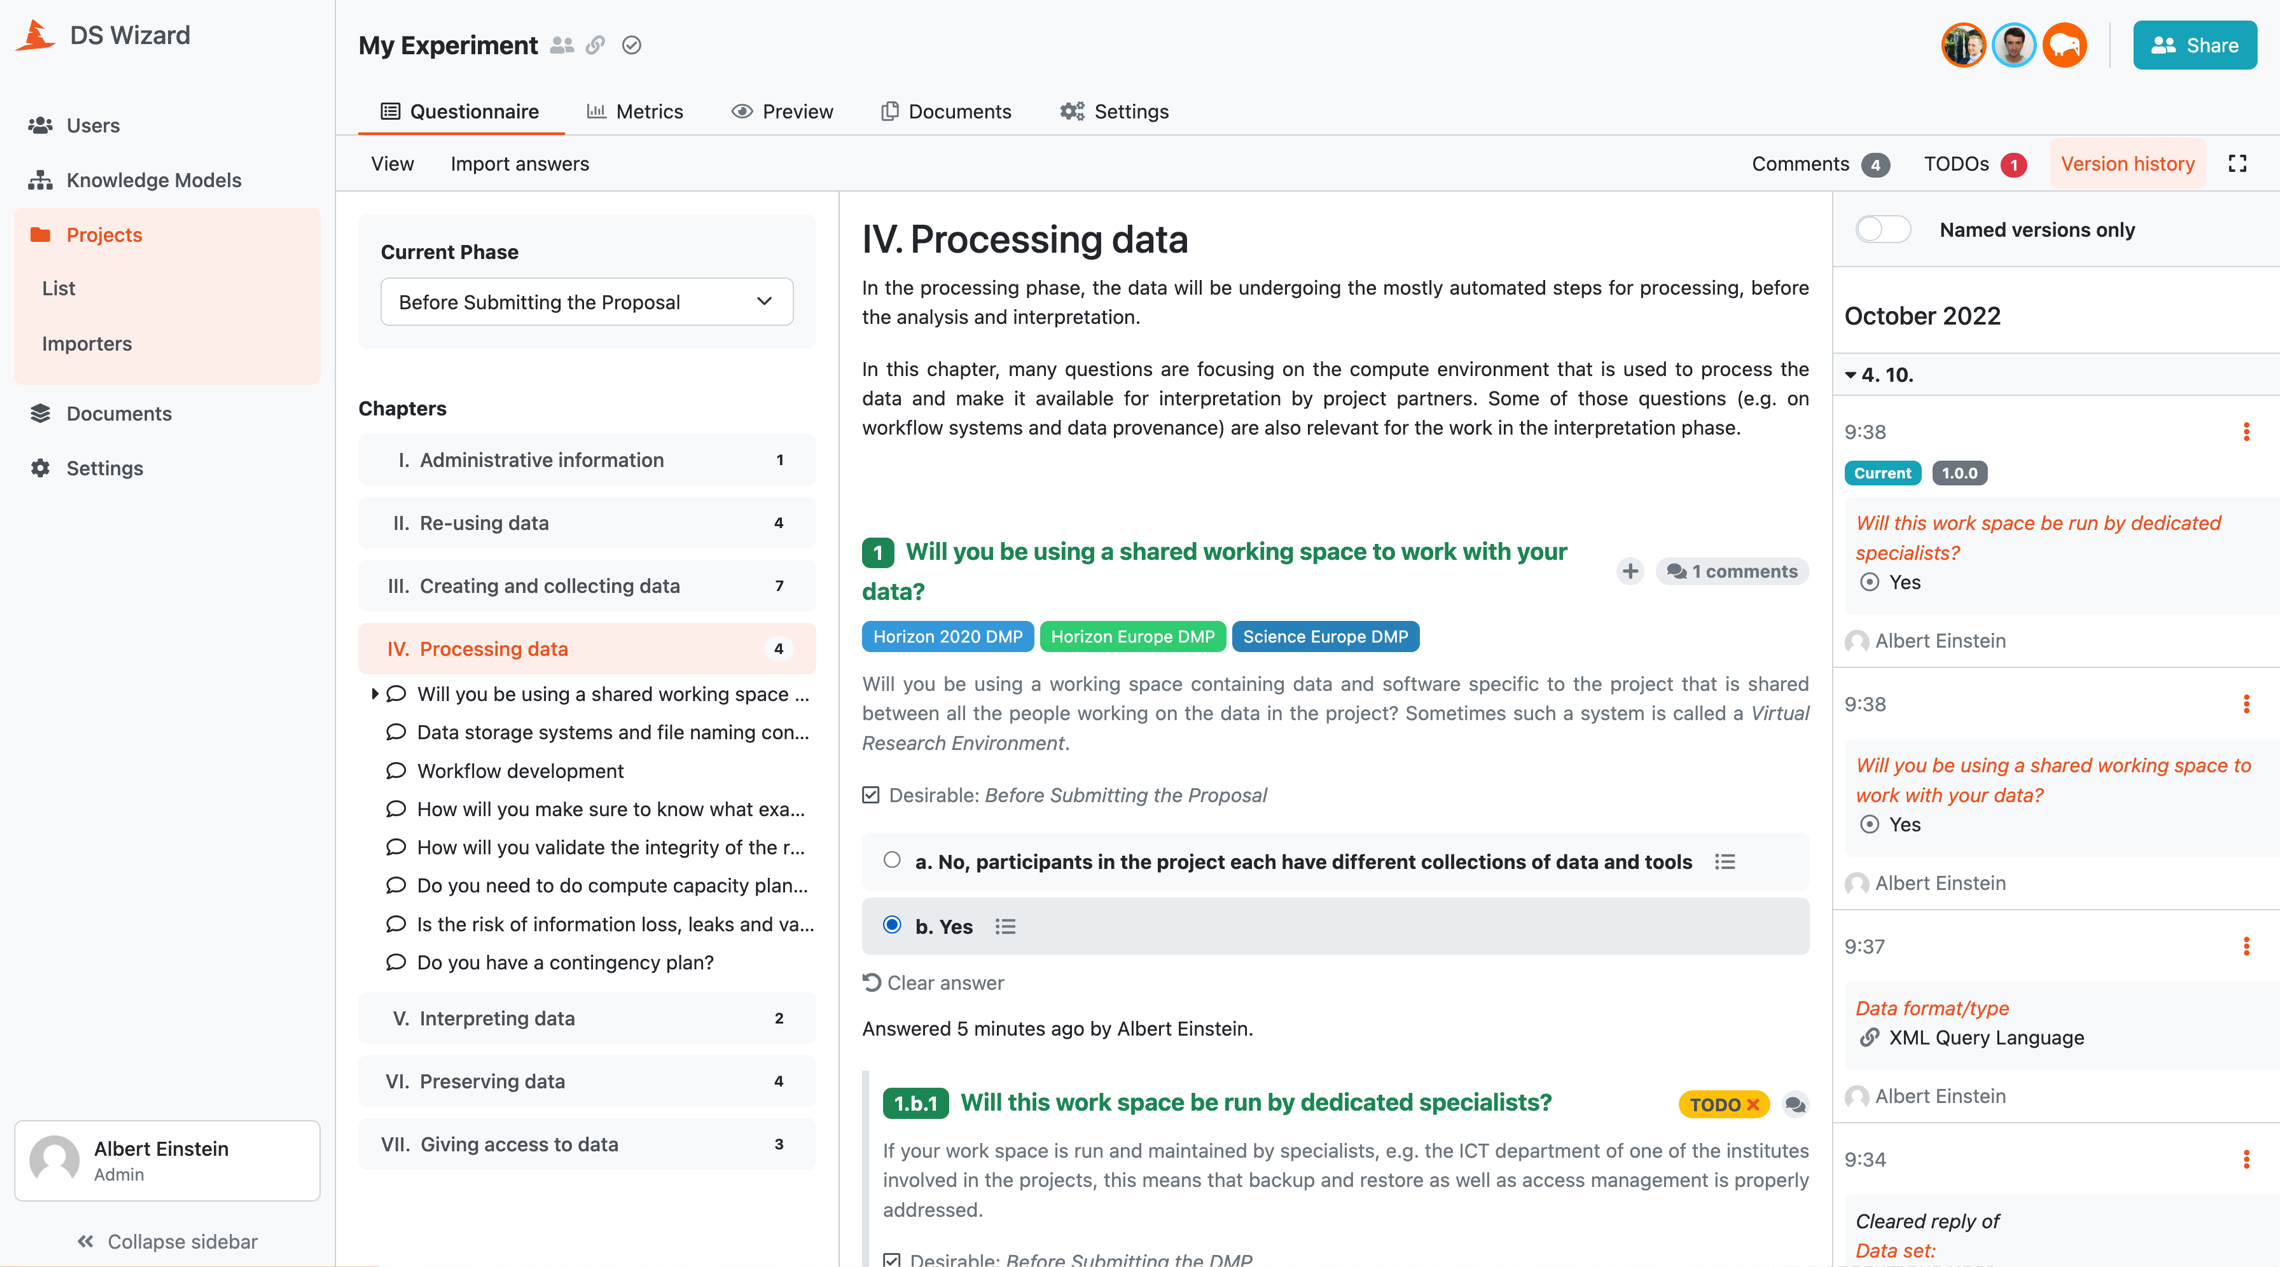Uncheck the Desirable Before Submitting checkbox

pos(869,795)
